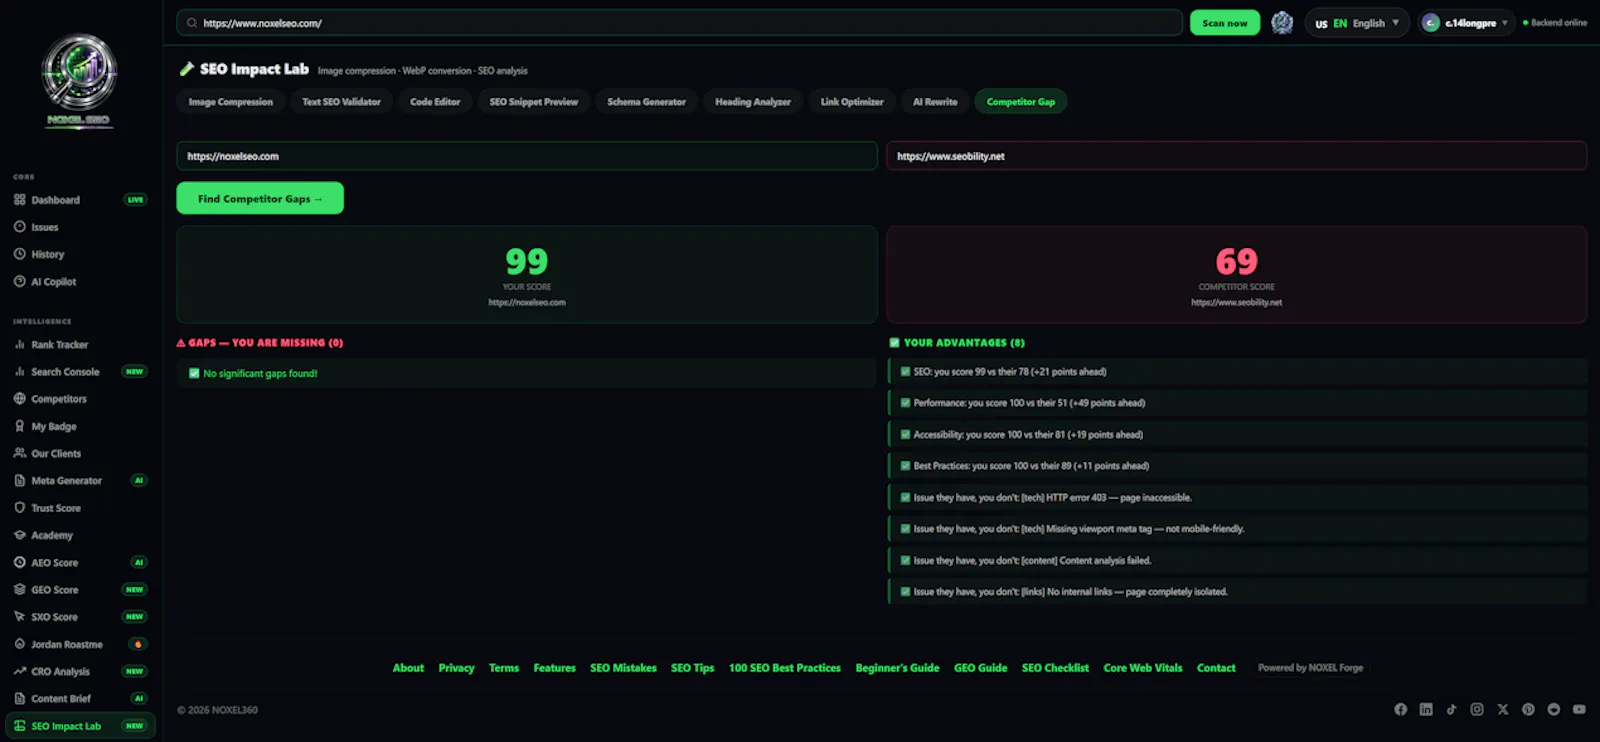1600x742 pixels.
Task: Switch to AI Rewrite tab
Action: click(935, 102)
